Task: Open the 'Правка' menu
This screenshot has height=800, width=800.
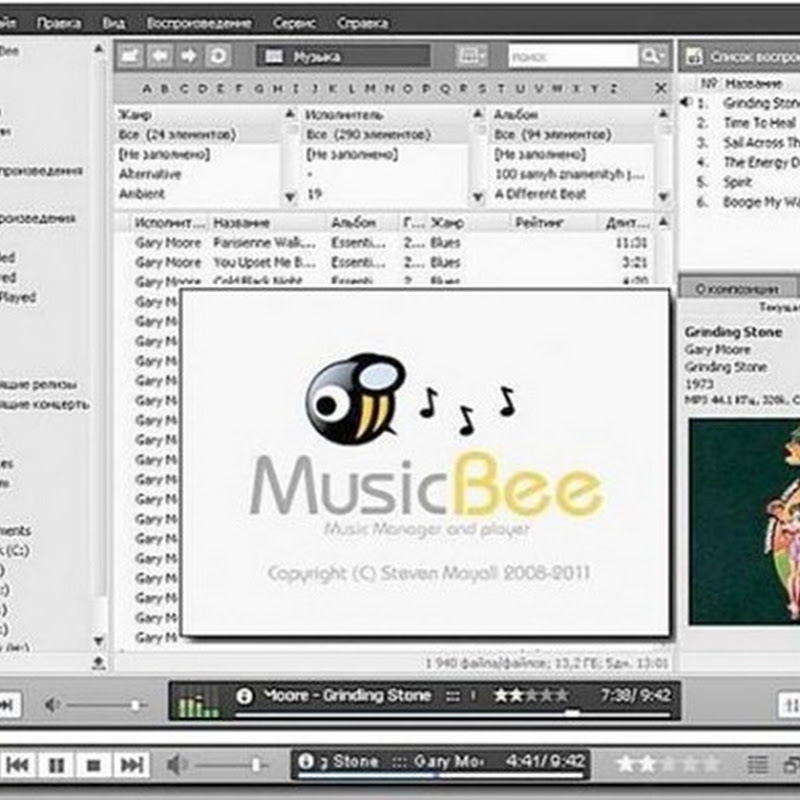Action: (58, 23)
